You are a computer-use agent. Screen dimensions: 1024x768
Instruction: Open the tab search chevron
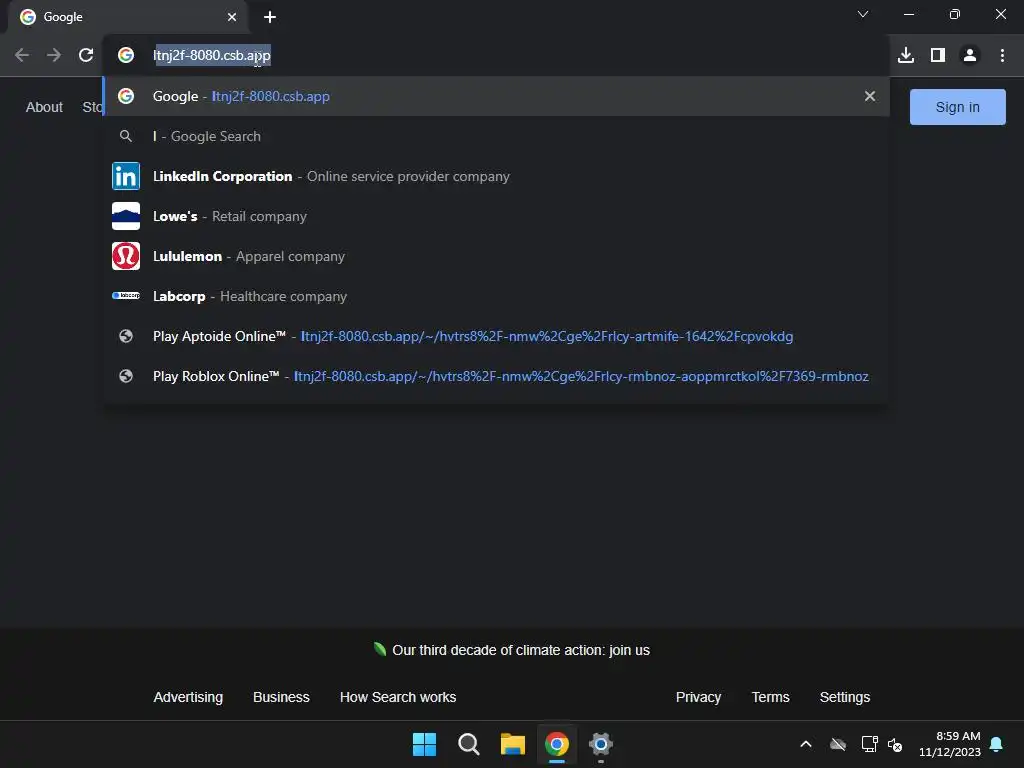863,14
